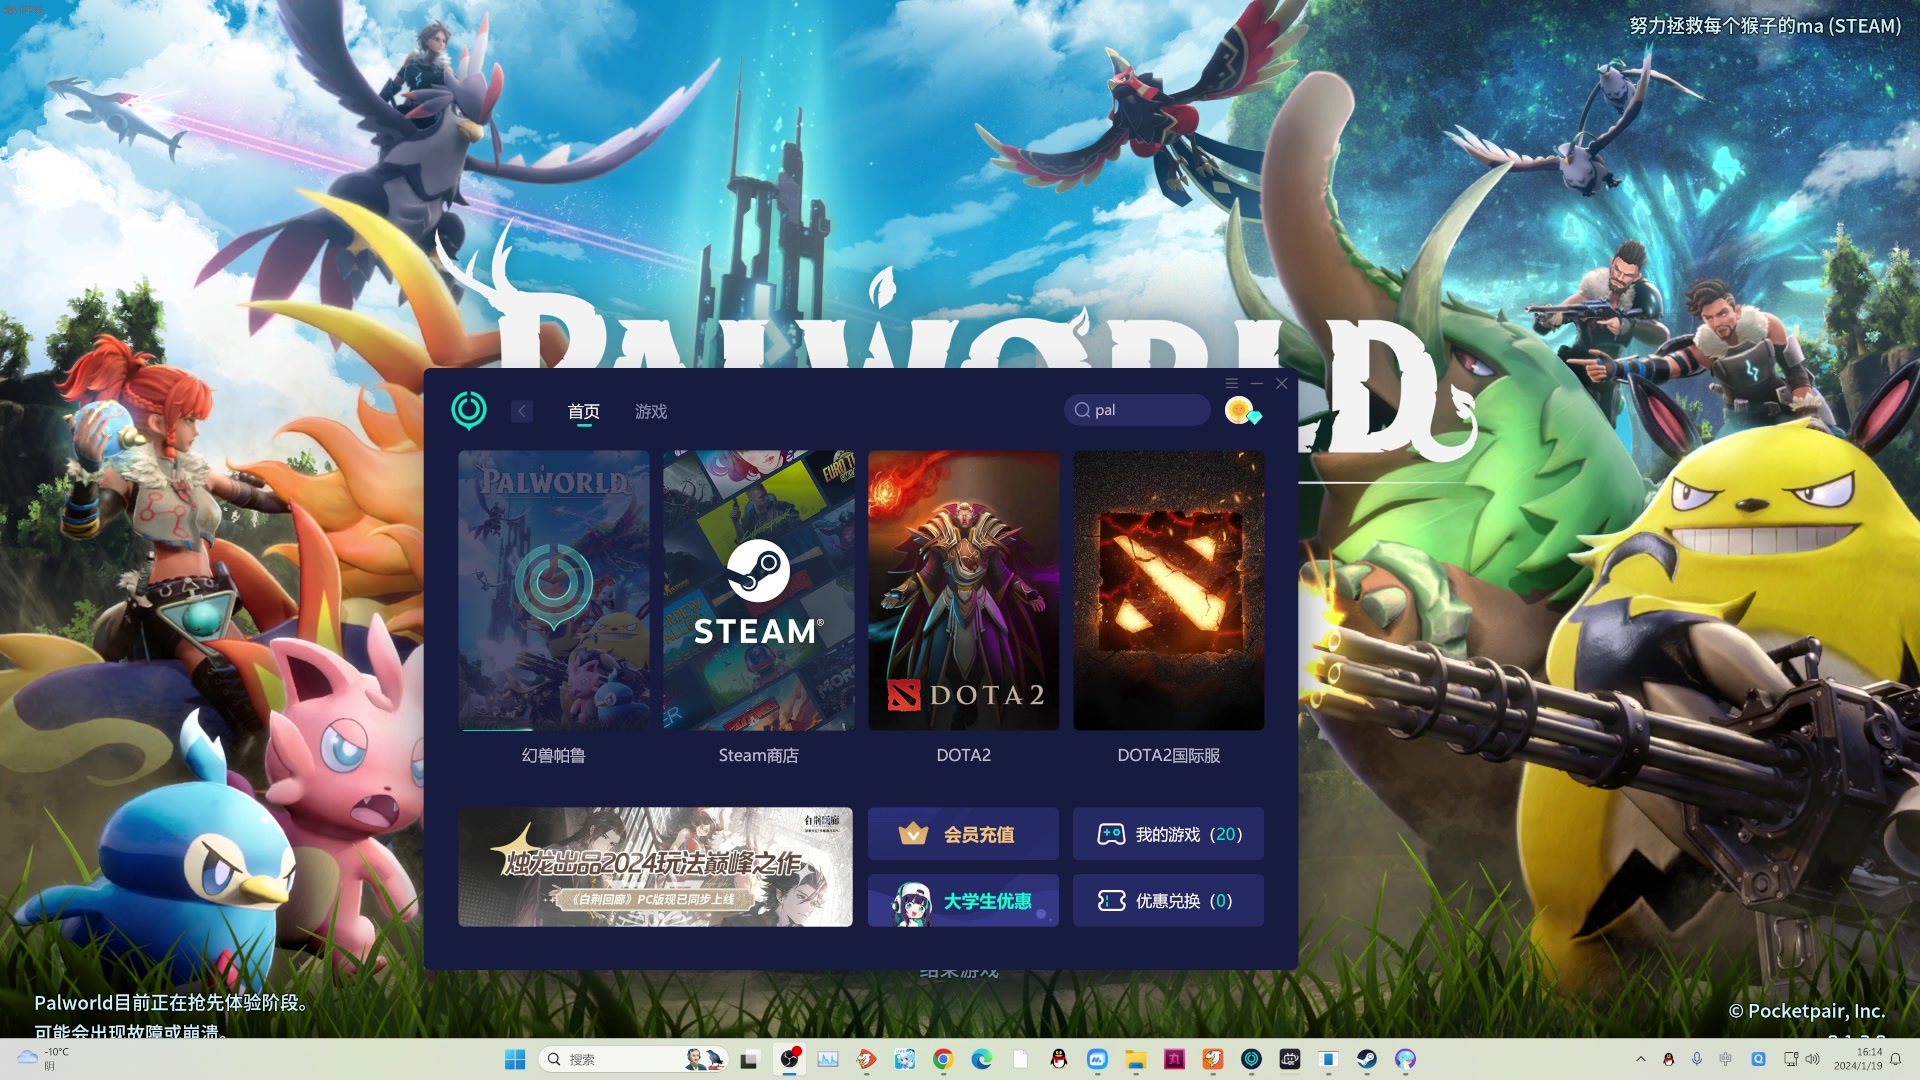Open the purple bird app taskbar icon
The image size is (1920, 1080).
[x=1405, y=1059]
